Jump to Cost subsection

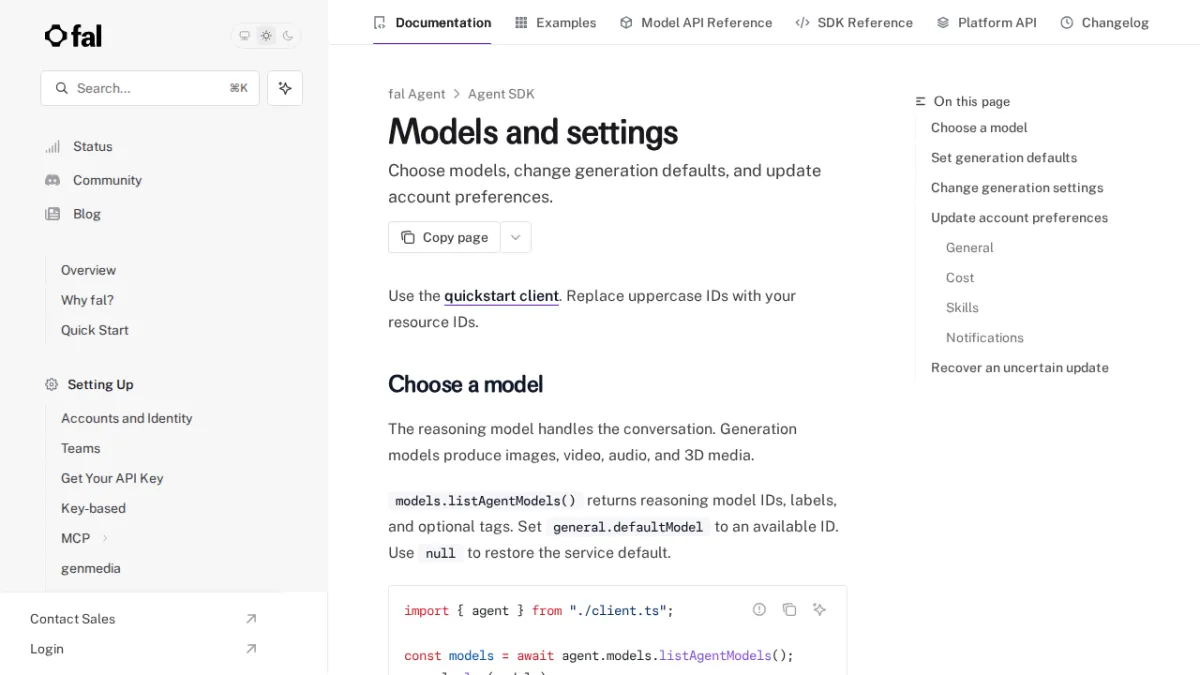coord(960,278)
